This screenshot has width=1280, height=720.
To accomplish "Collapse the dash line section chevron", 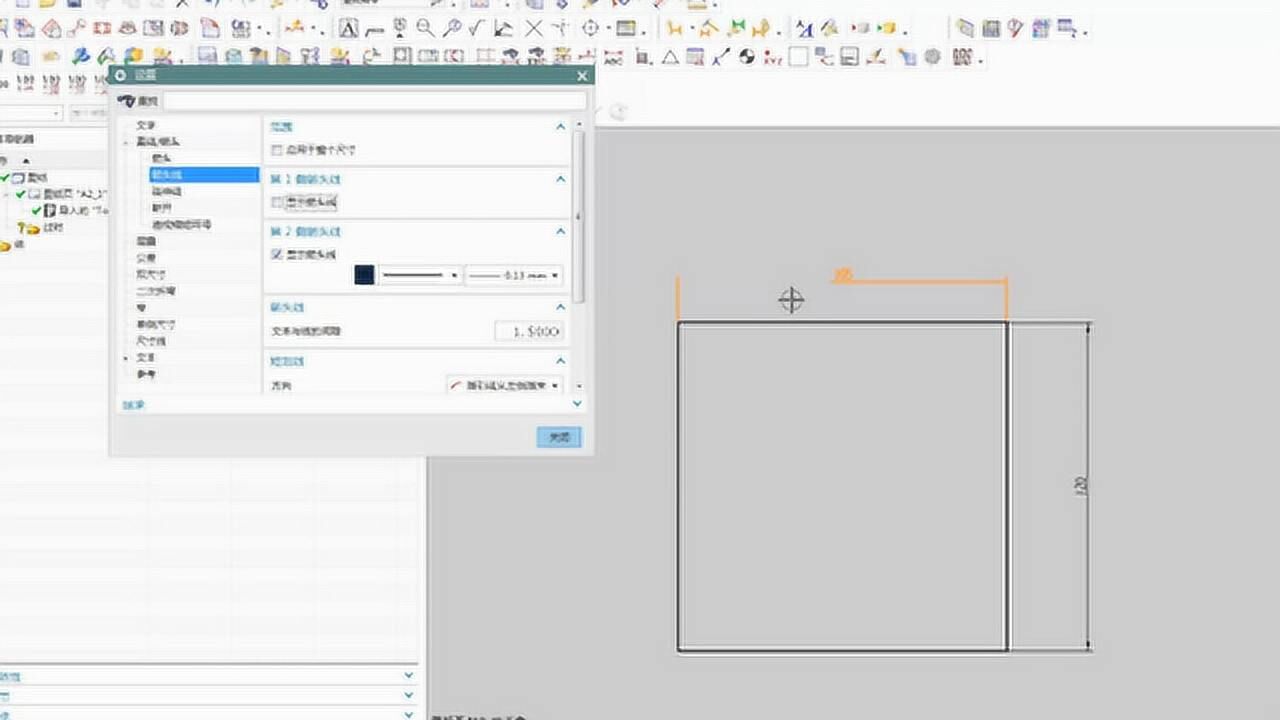I will (x=560, y=361).
